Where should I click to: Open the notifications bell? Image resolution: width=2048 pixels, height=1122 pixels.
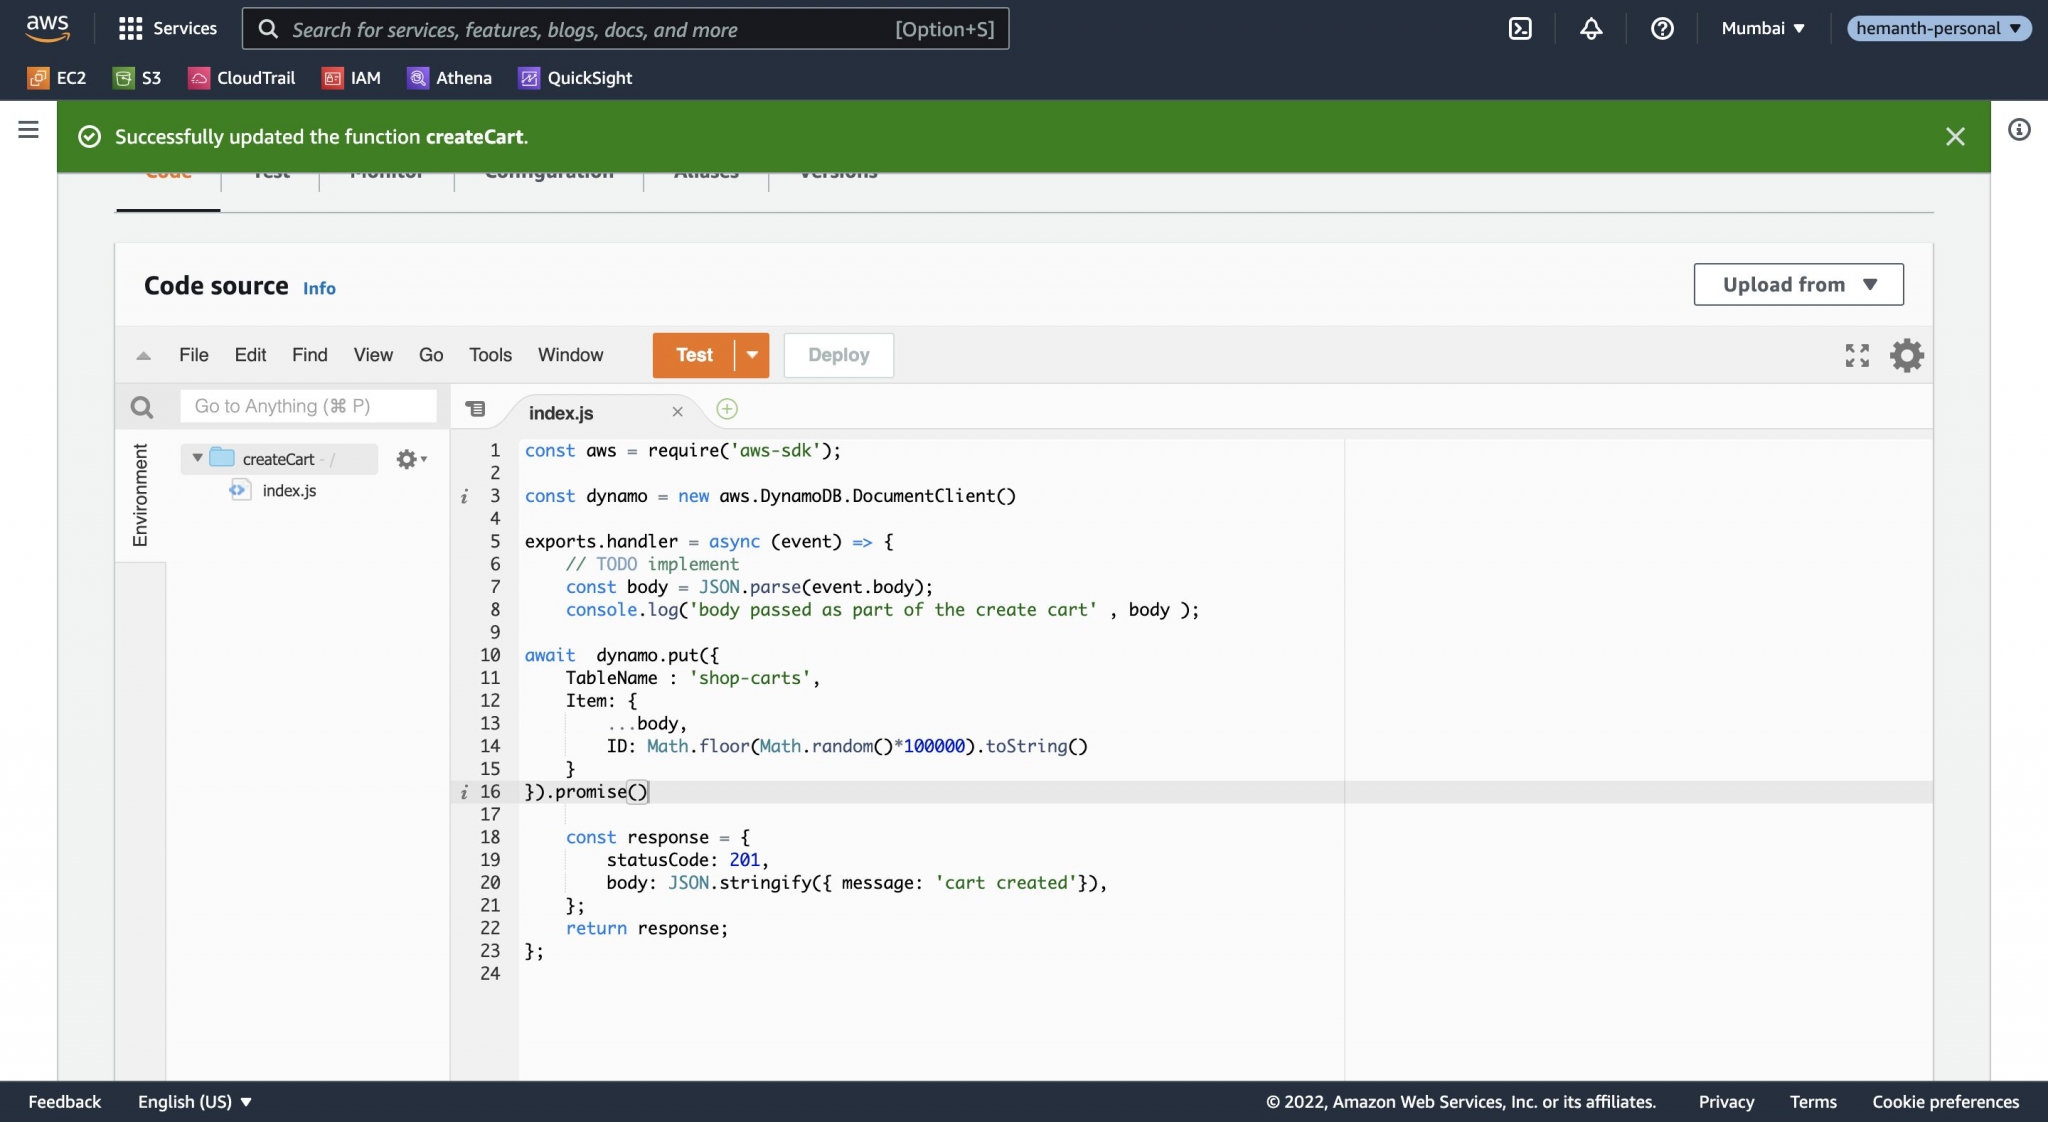1590,29
